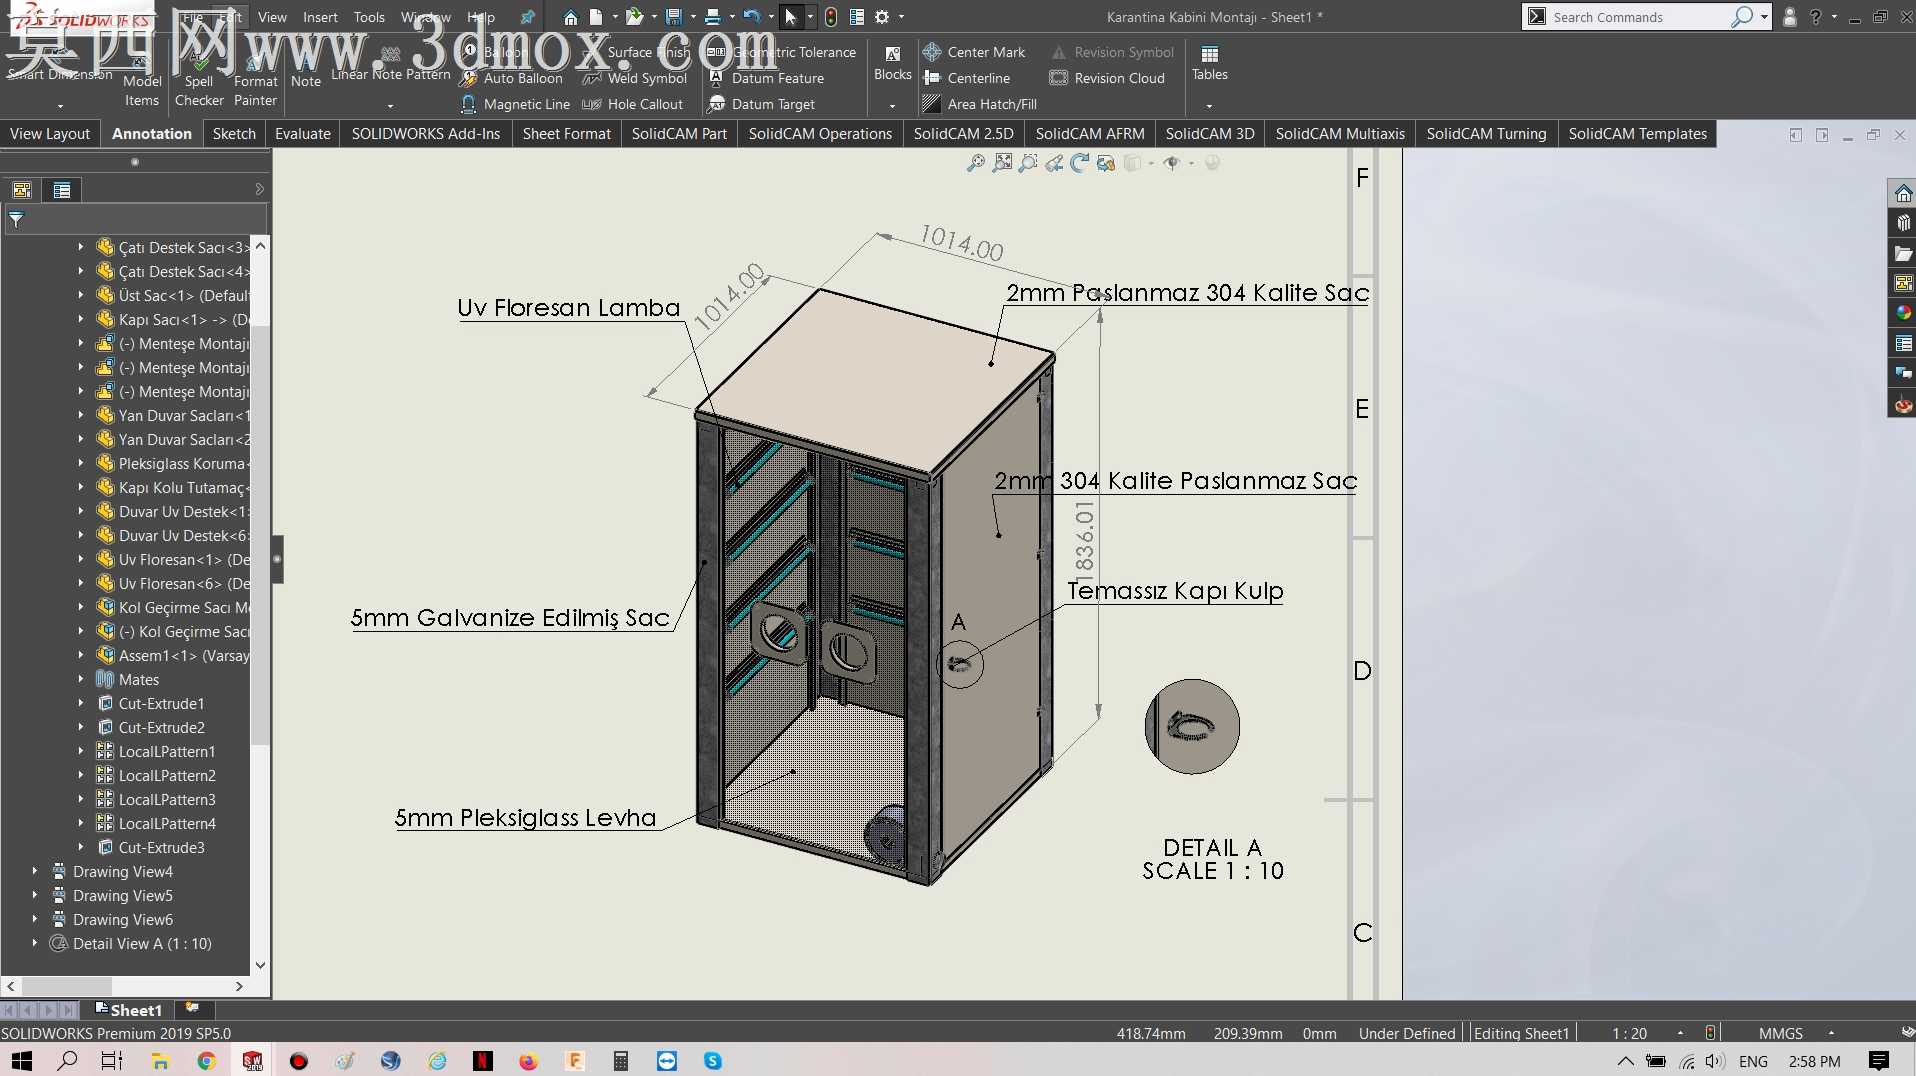The image size is (1916, 1076).
Task: Click Zoom to Fit in view toolbar
Action: point(976,163)
